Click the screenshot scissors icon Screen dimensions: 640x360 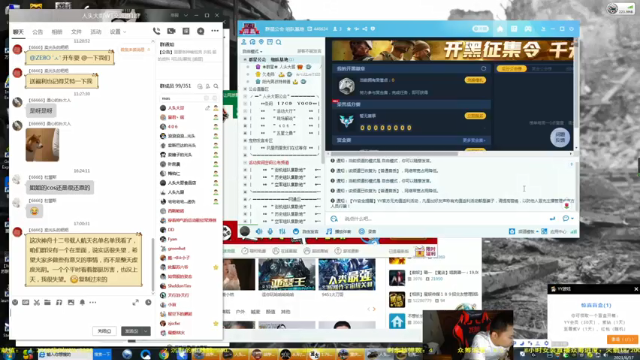[37, 302]
